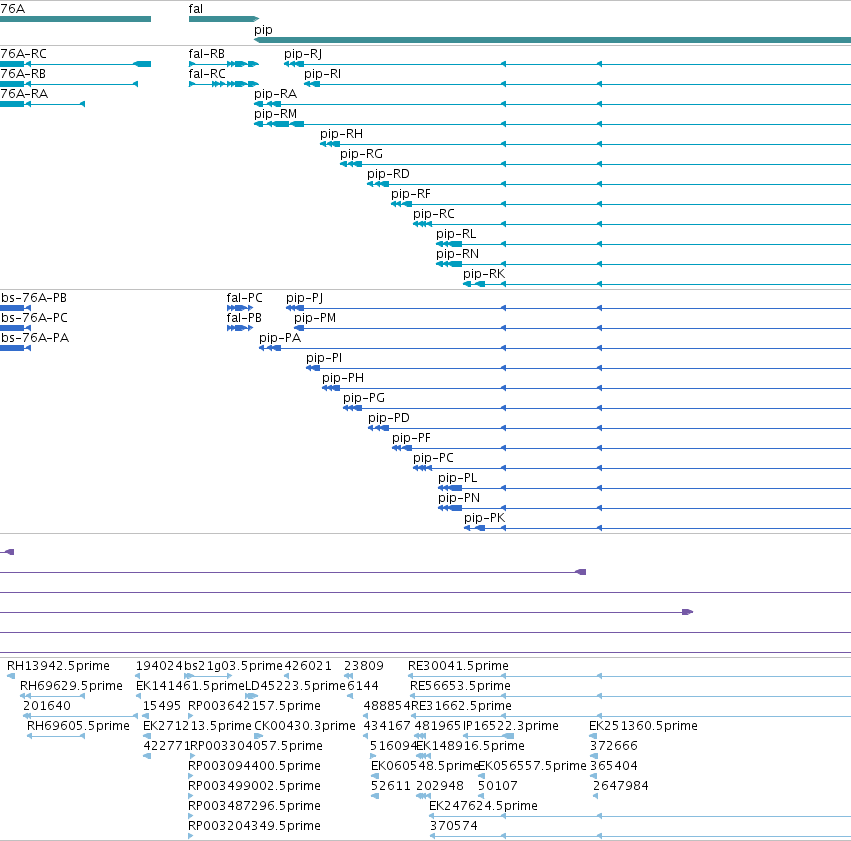Select the pip-RD transcript
851x841 pixels.
388,174
